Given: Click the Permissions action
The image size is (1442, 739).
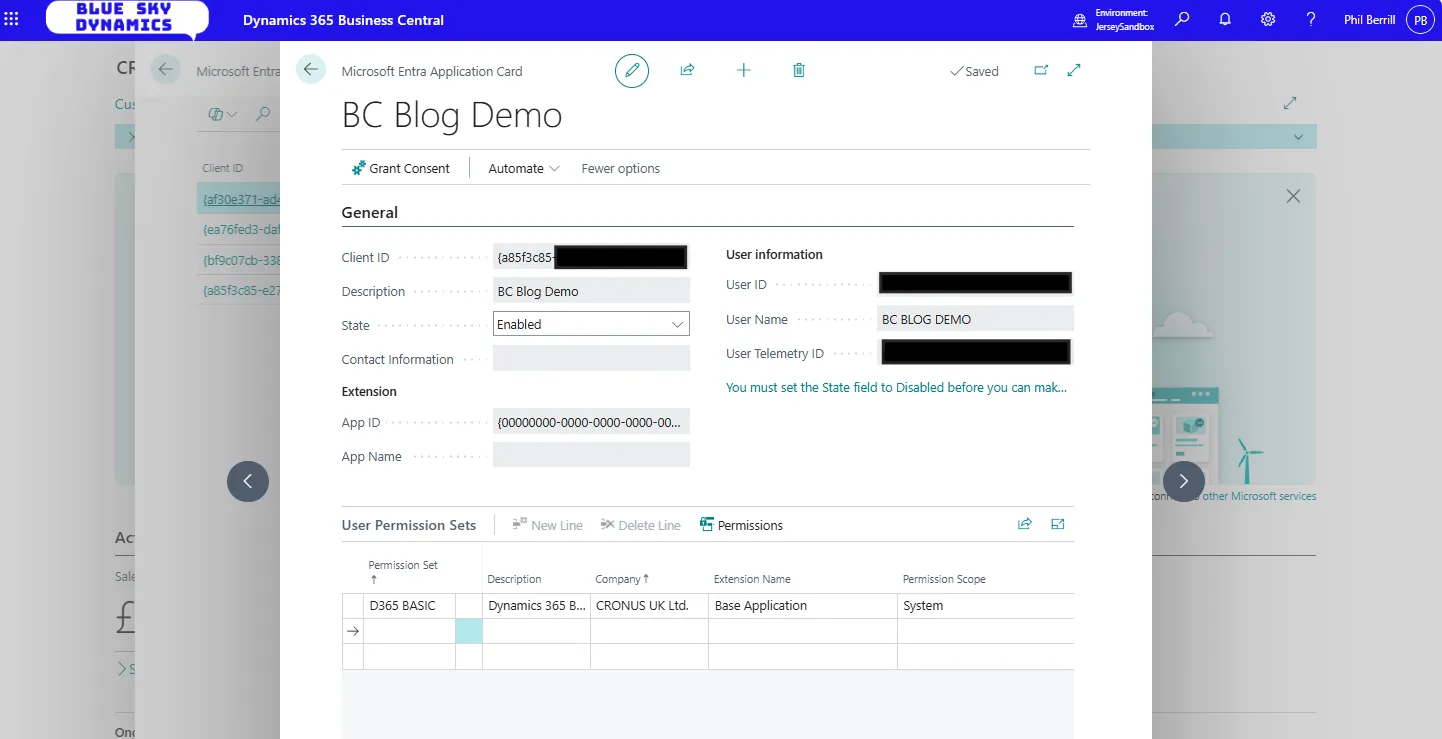Looking at the screenshot, I should tap(741, 525).
